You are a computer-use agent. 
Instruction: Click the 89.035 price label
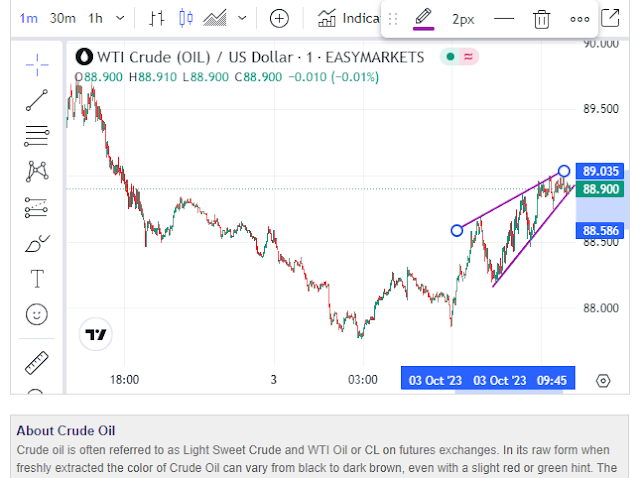600,171
